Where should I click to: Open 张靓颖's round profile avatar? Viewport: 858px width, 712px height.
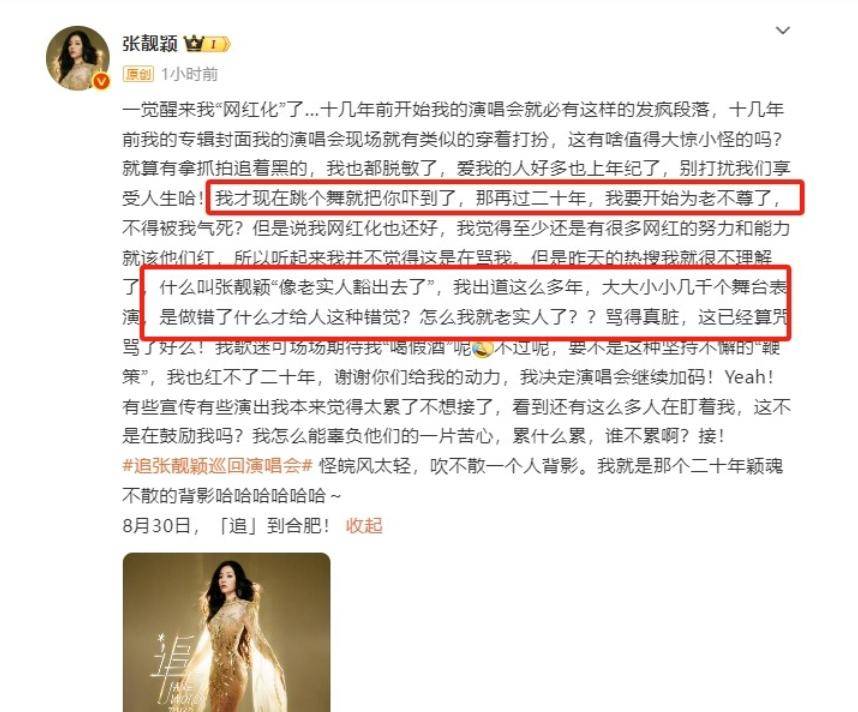[x=78, y=57]
